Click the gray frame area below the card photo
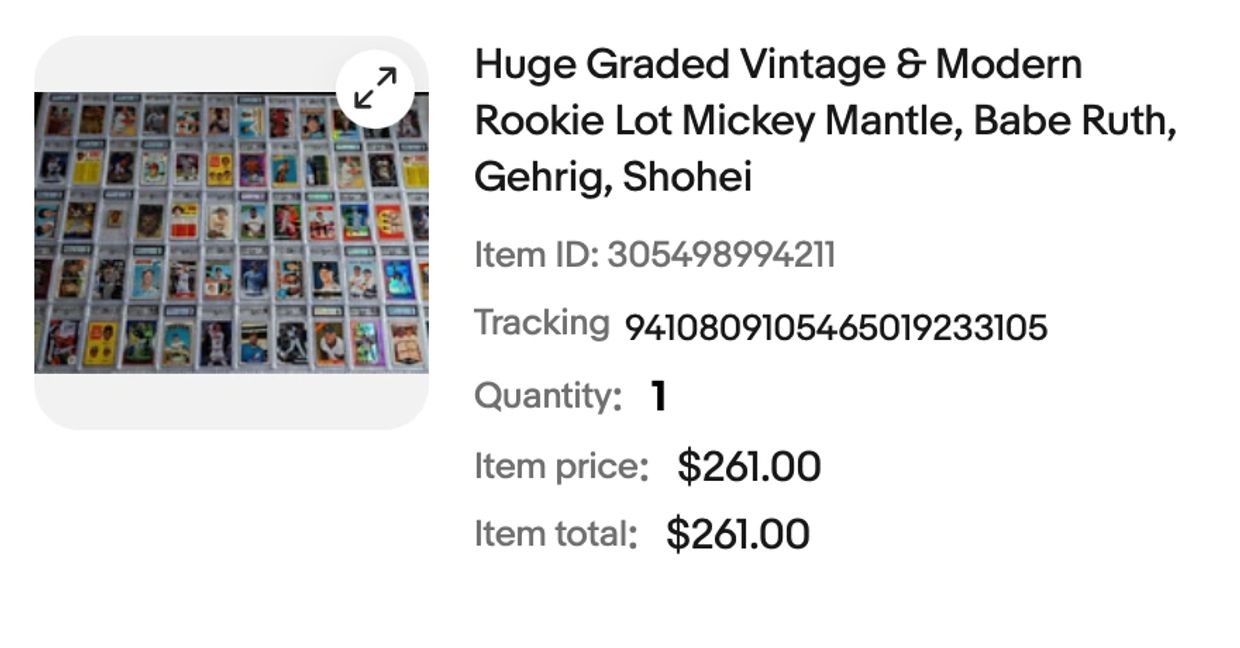This screenshot has width=1240, height=648. pyautogui.click(x=231, y=402)
